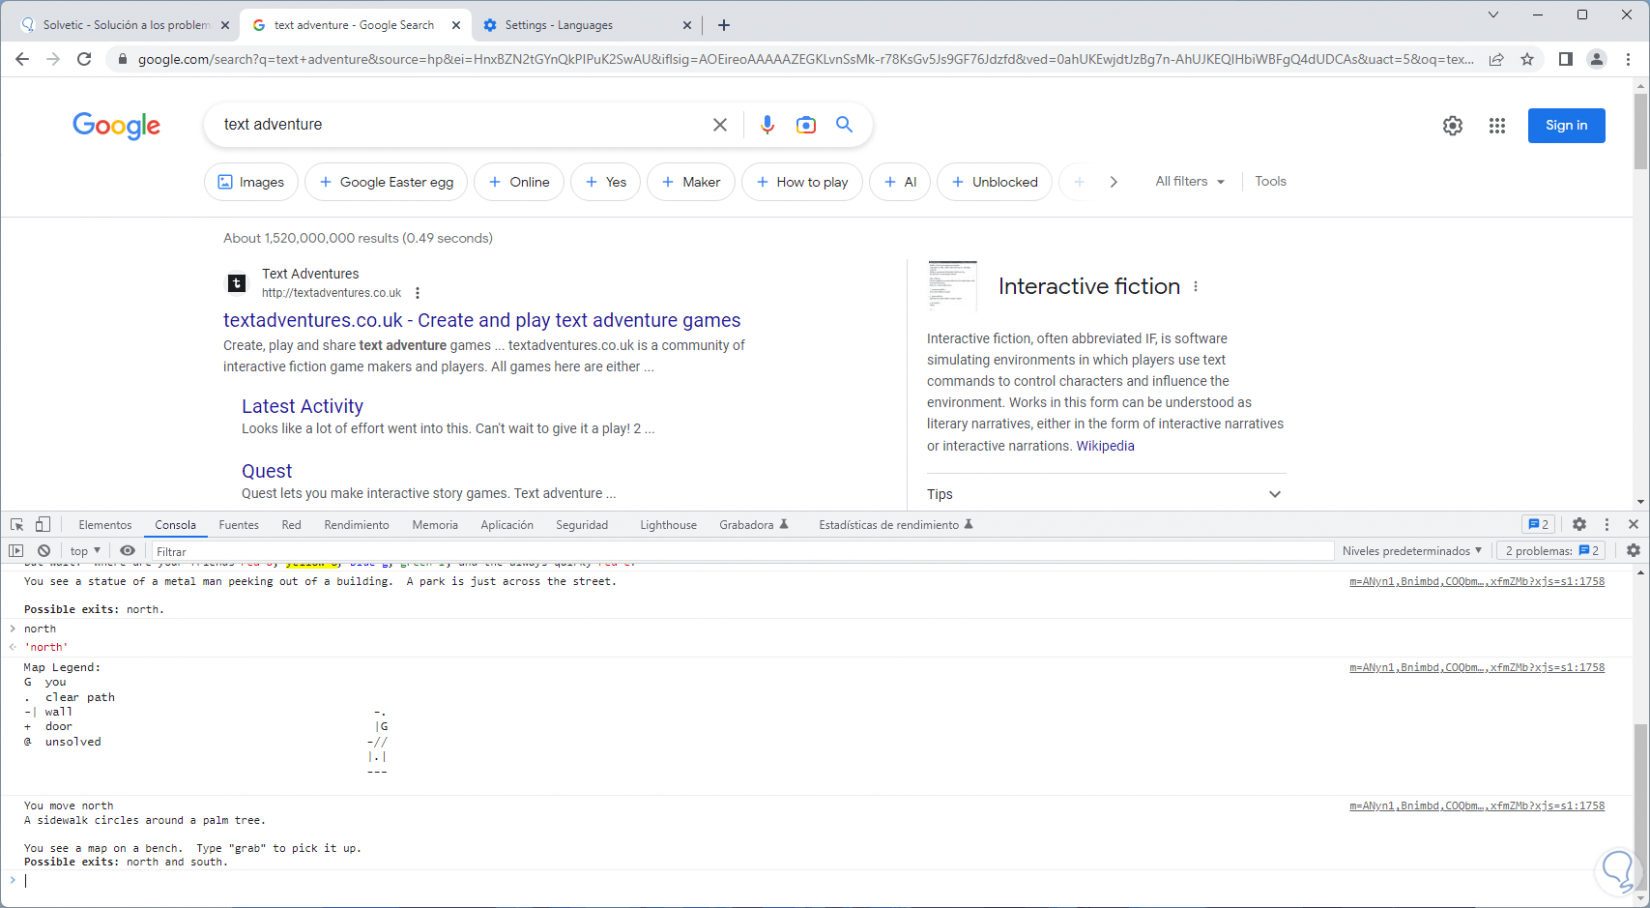Clear the console with the ban icon
The width and height of the screenshot is (1650, 908).
click(x=44, y=551)
